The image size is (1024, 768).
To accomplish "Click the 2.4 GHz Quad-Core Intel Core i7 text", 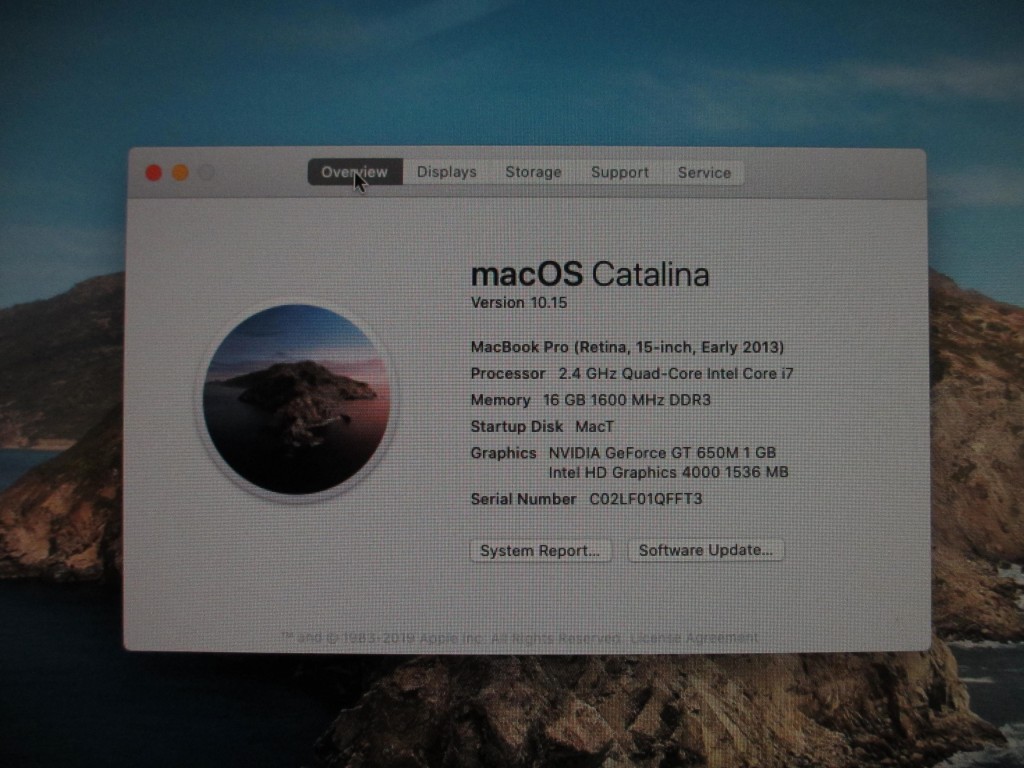I will click(676, 374).
